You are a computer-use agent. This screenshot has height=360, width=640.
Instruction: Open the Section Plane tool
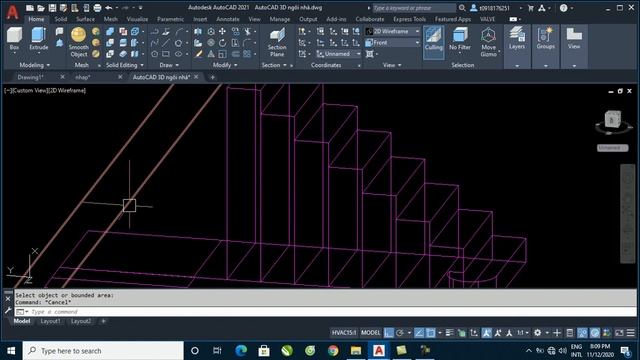pos(277,42)
